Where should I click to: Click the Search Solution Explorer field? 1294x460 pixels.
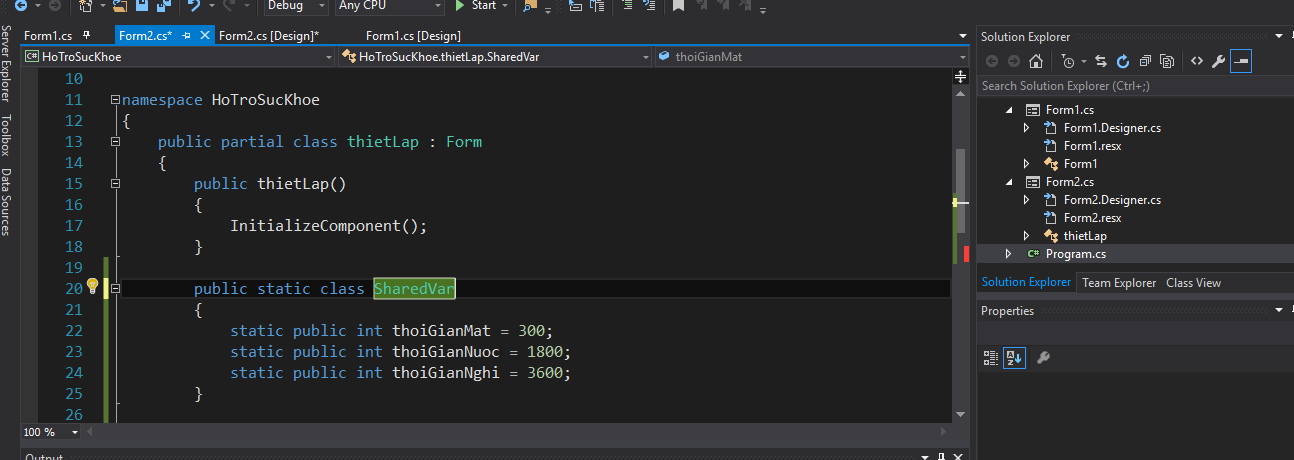point(1135,86)
